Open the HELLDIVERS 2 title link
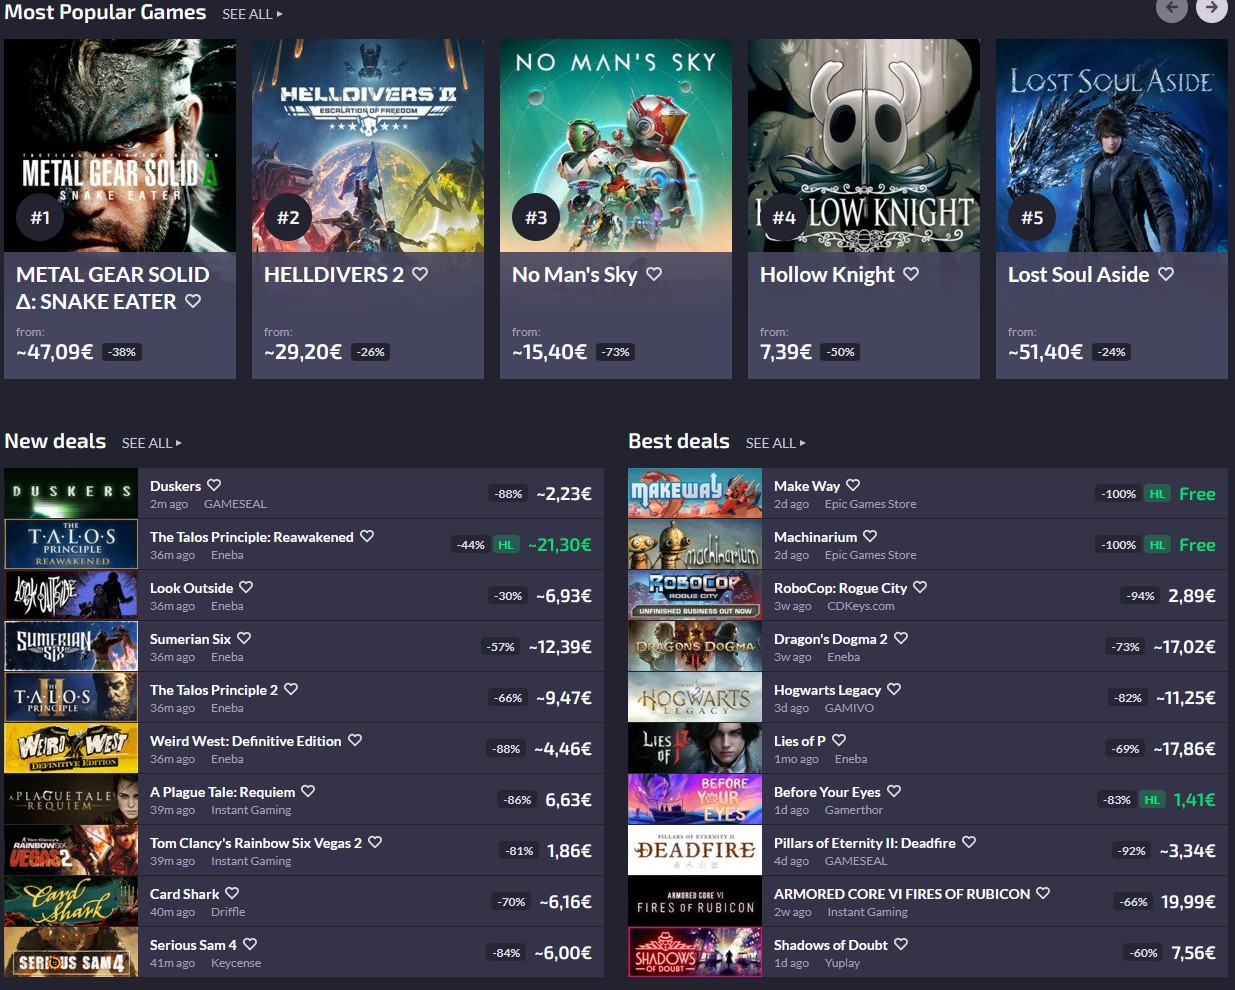This screenshot has width=1235, height=990. (334, 274)
